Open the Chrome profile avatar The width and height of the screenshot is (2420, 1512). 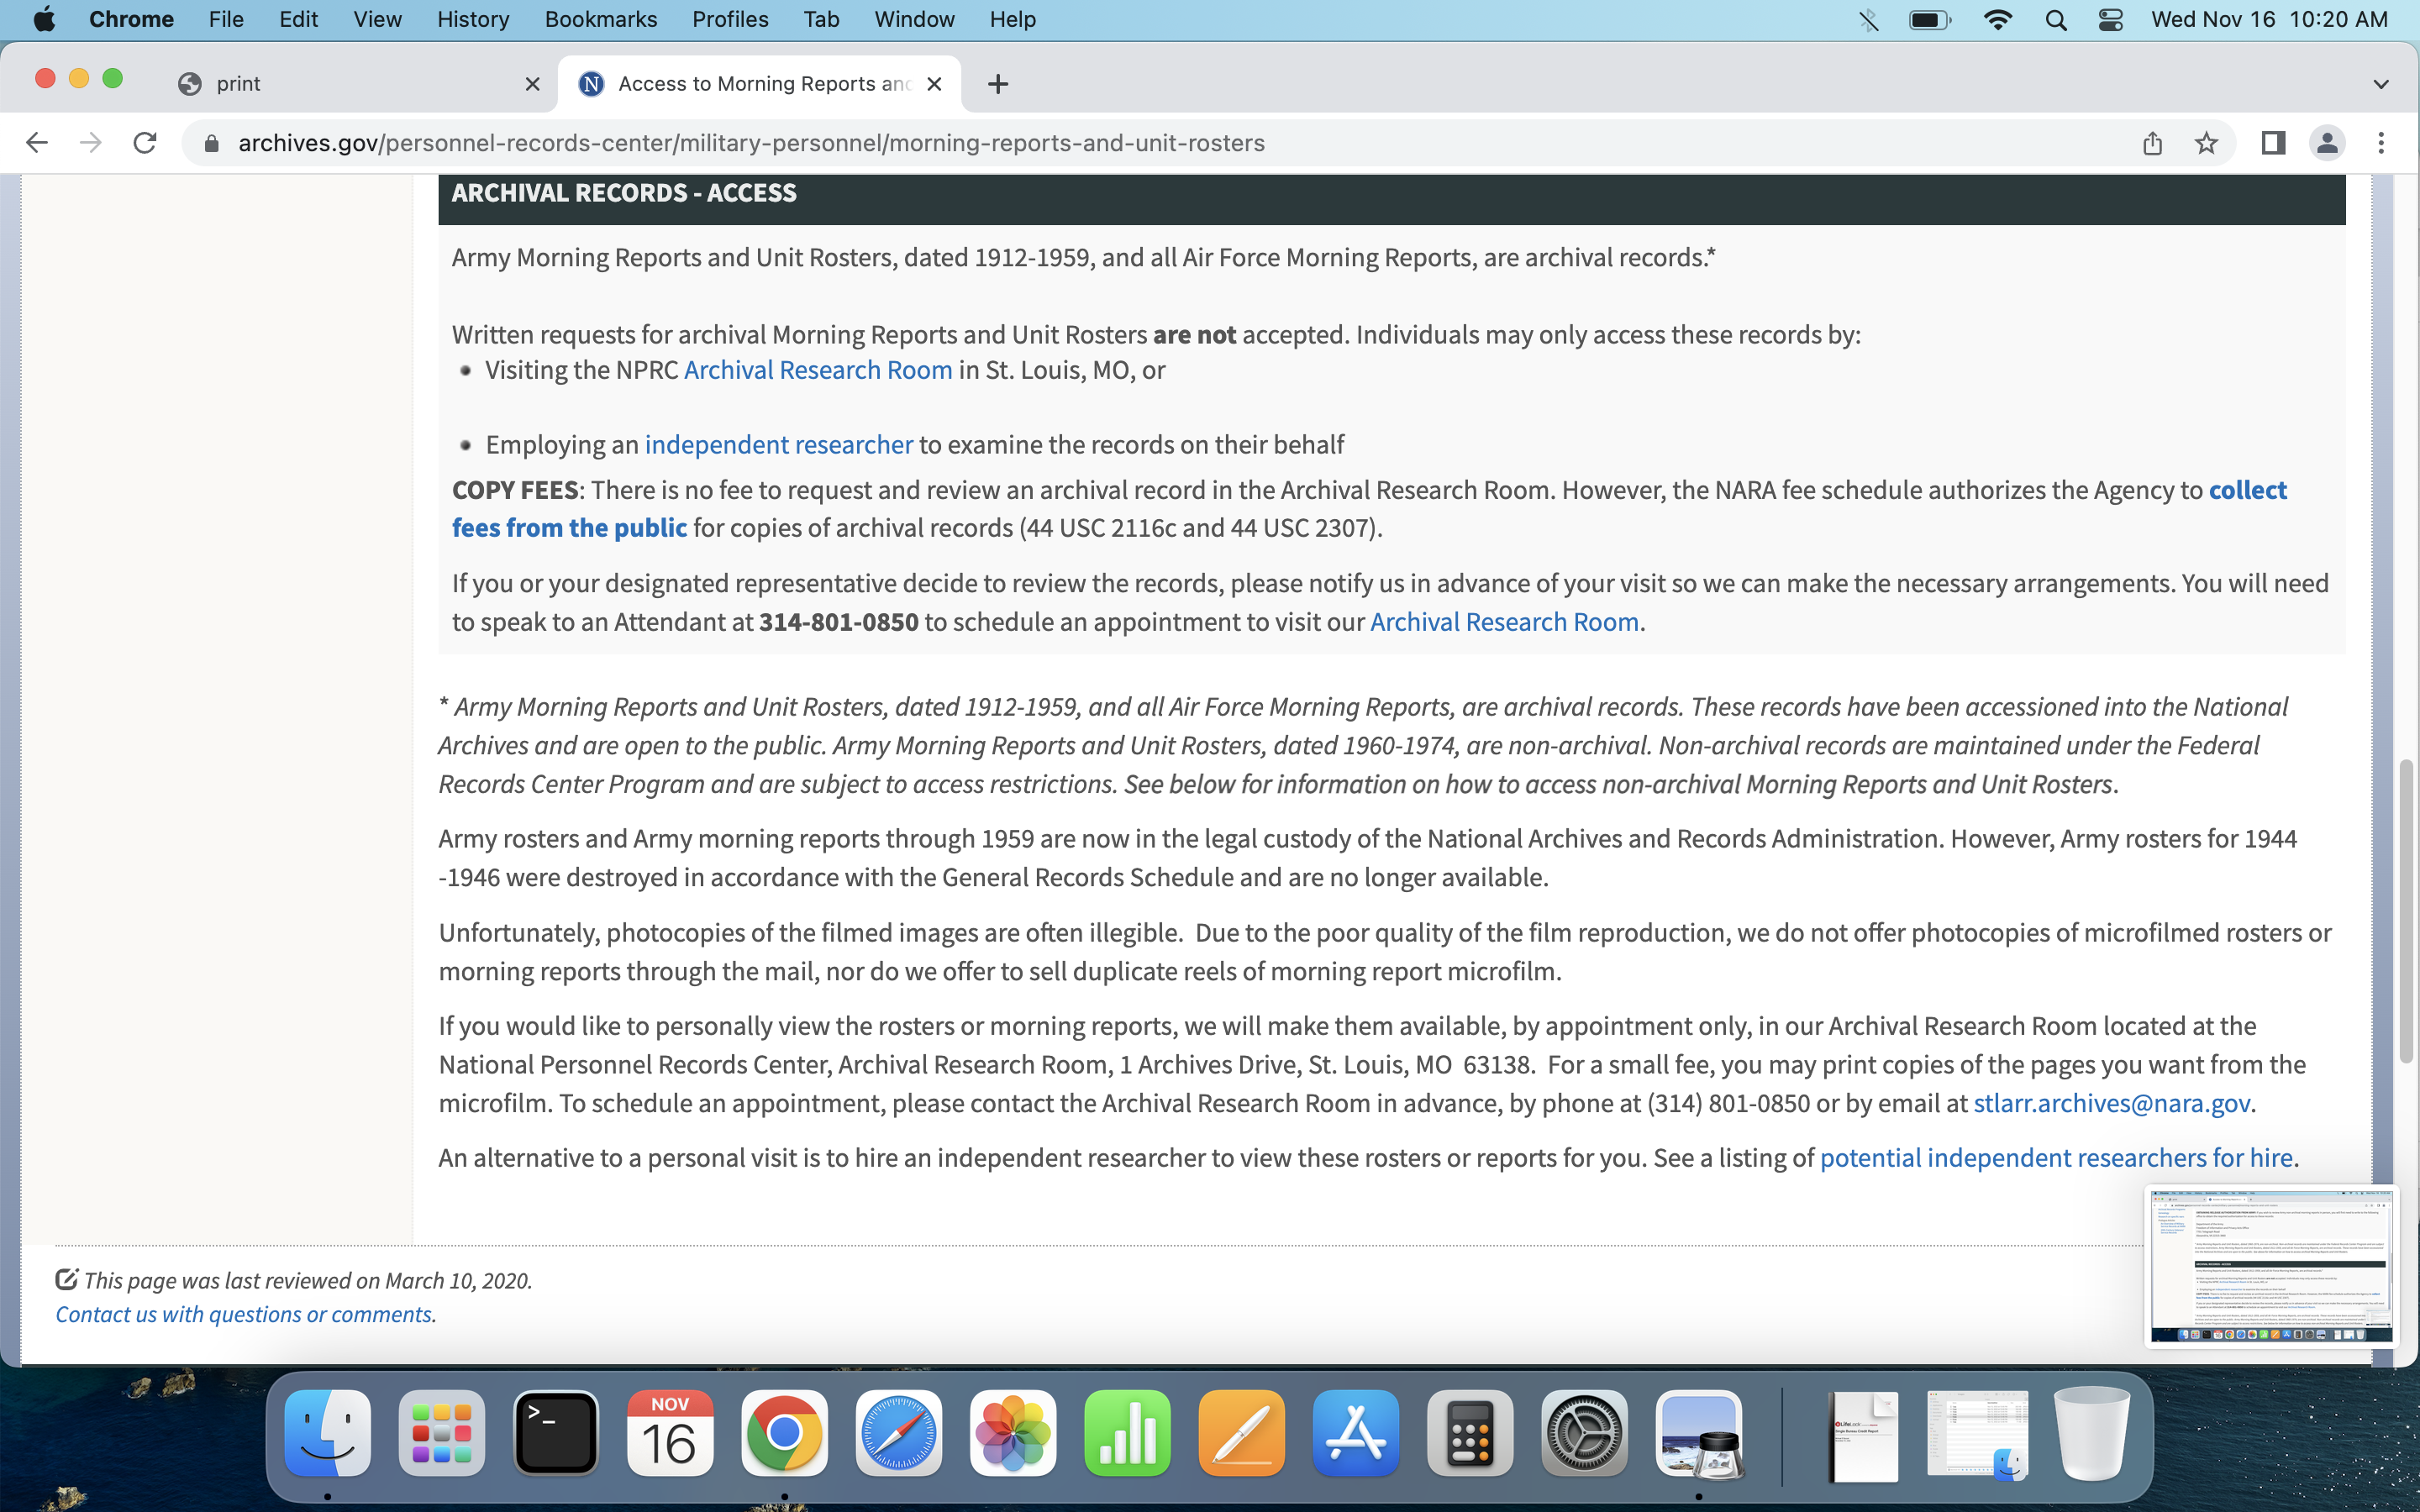click(2327, 143)
